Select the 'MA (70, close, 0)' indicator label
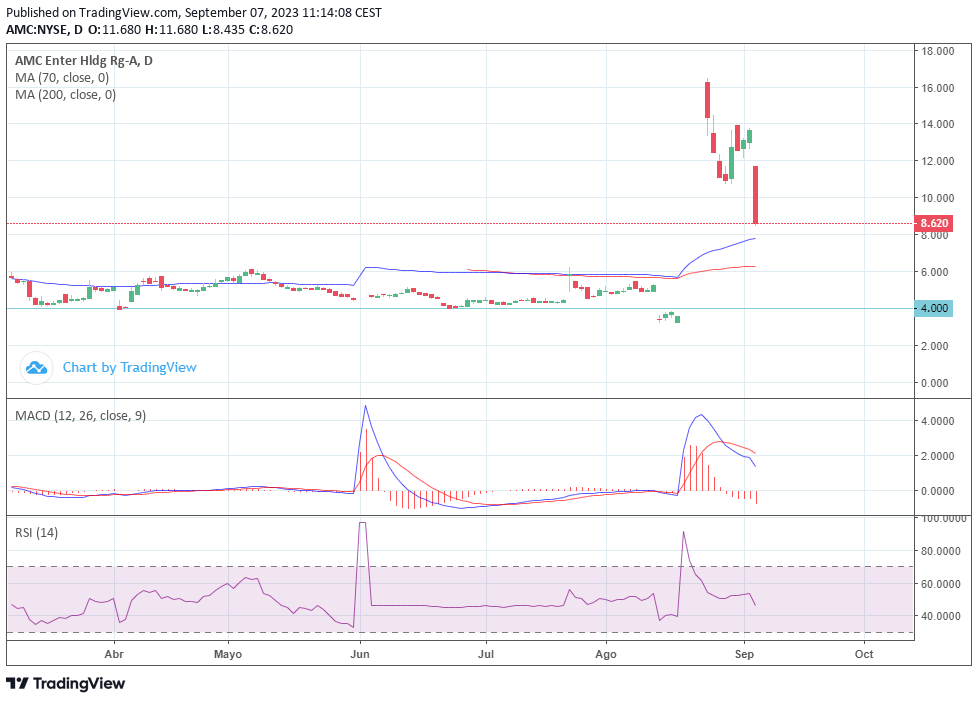Image resolution: width=978 pixels, height=702 pixels. (x=62, y=77)
